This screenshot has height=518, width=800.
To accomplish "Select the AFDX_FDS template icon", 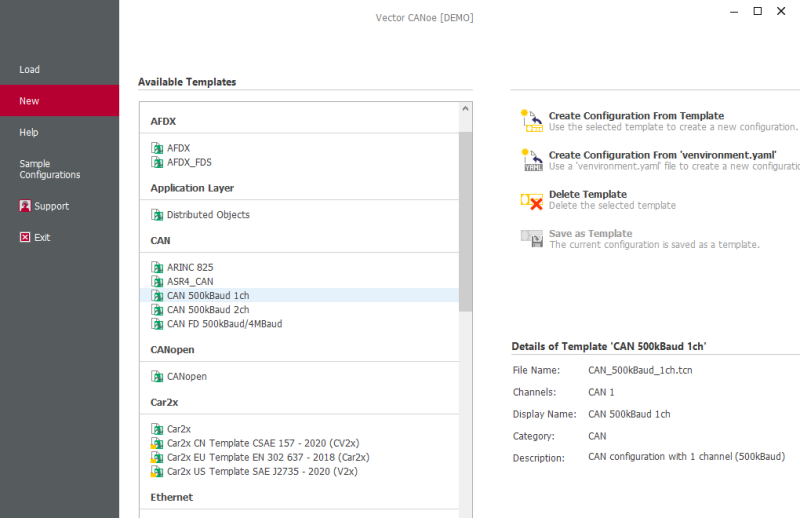I will pos(157,162).
